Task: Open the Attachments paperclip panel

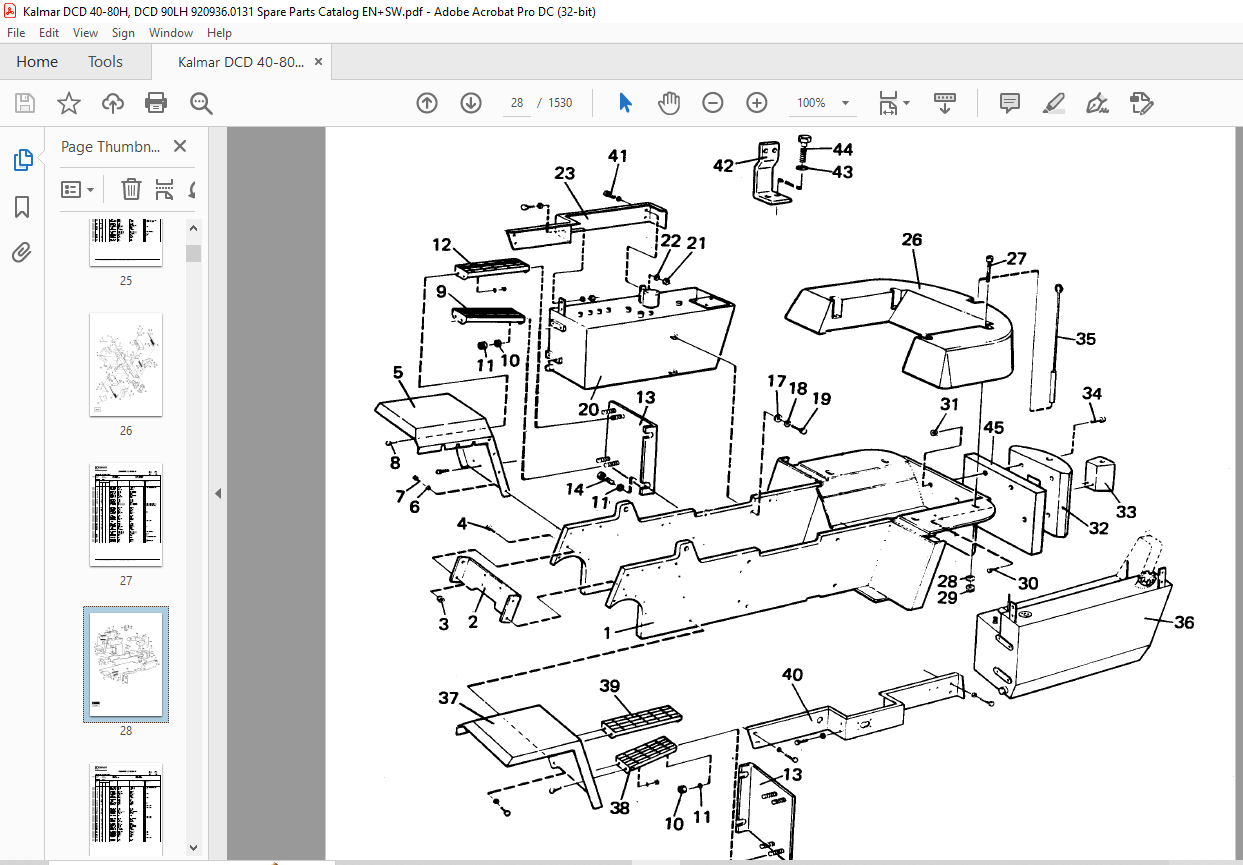Action: coord(22,253)
